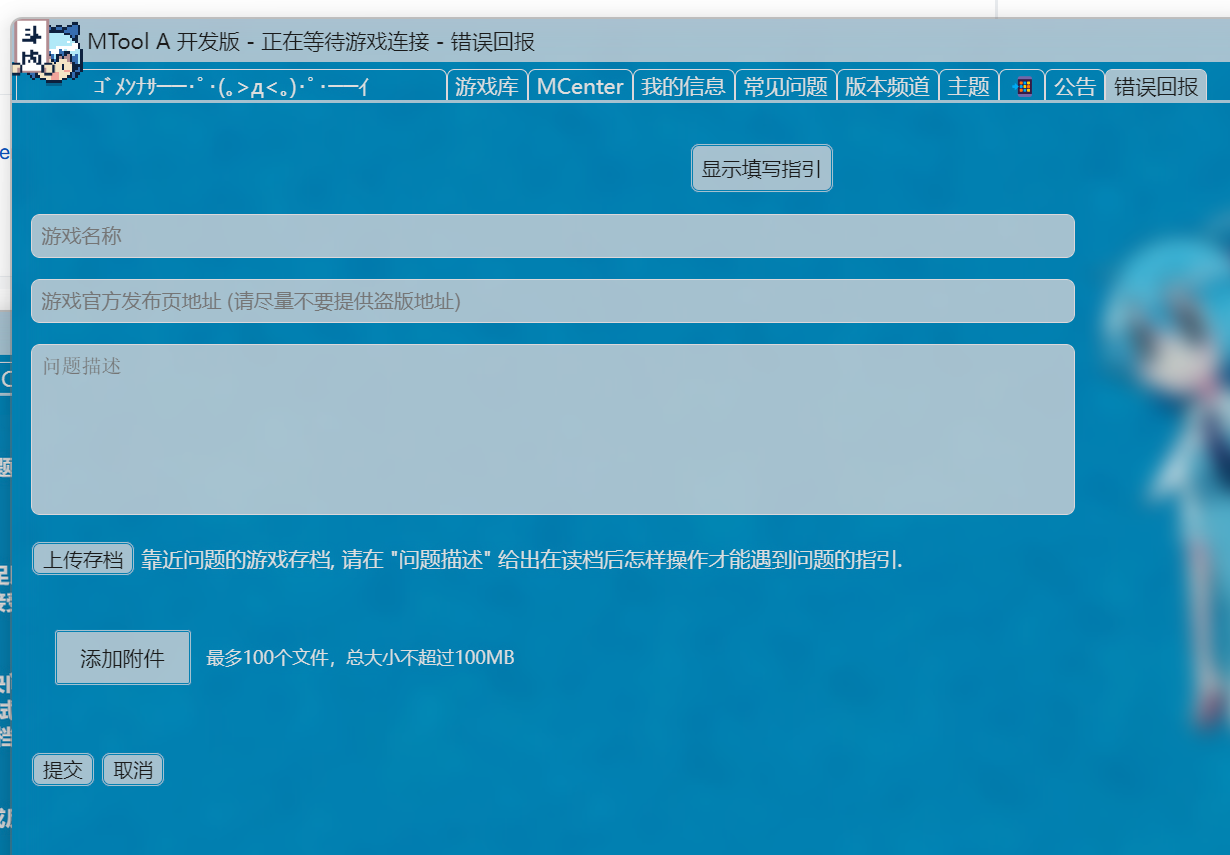The image size is (1230, 855).
Task: Click 显示填写指引 to show fill-in guide
Action: (x=761, y=167)
